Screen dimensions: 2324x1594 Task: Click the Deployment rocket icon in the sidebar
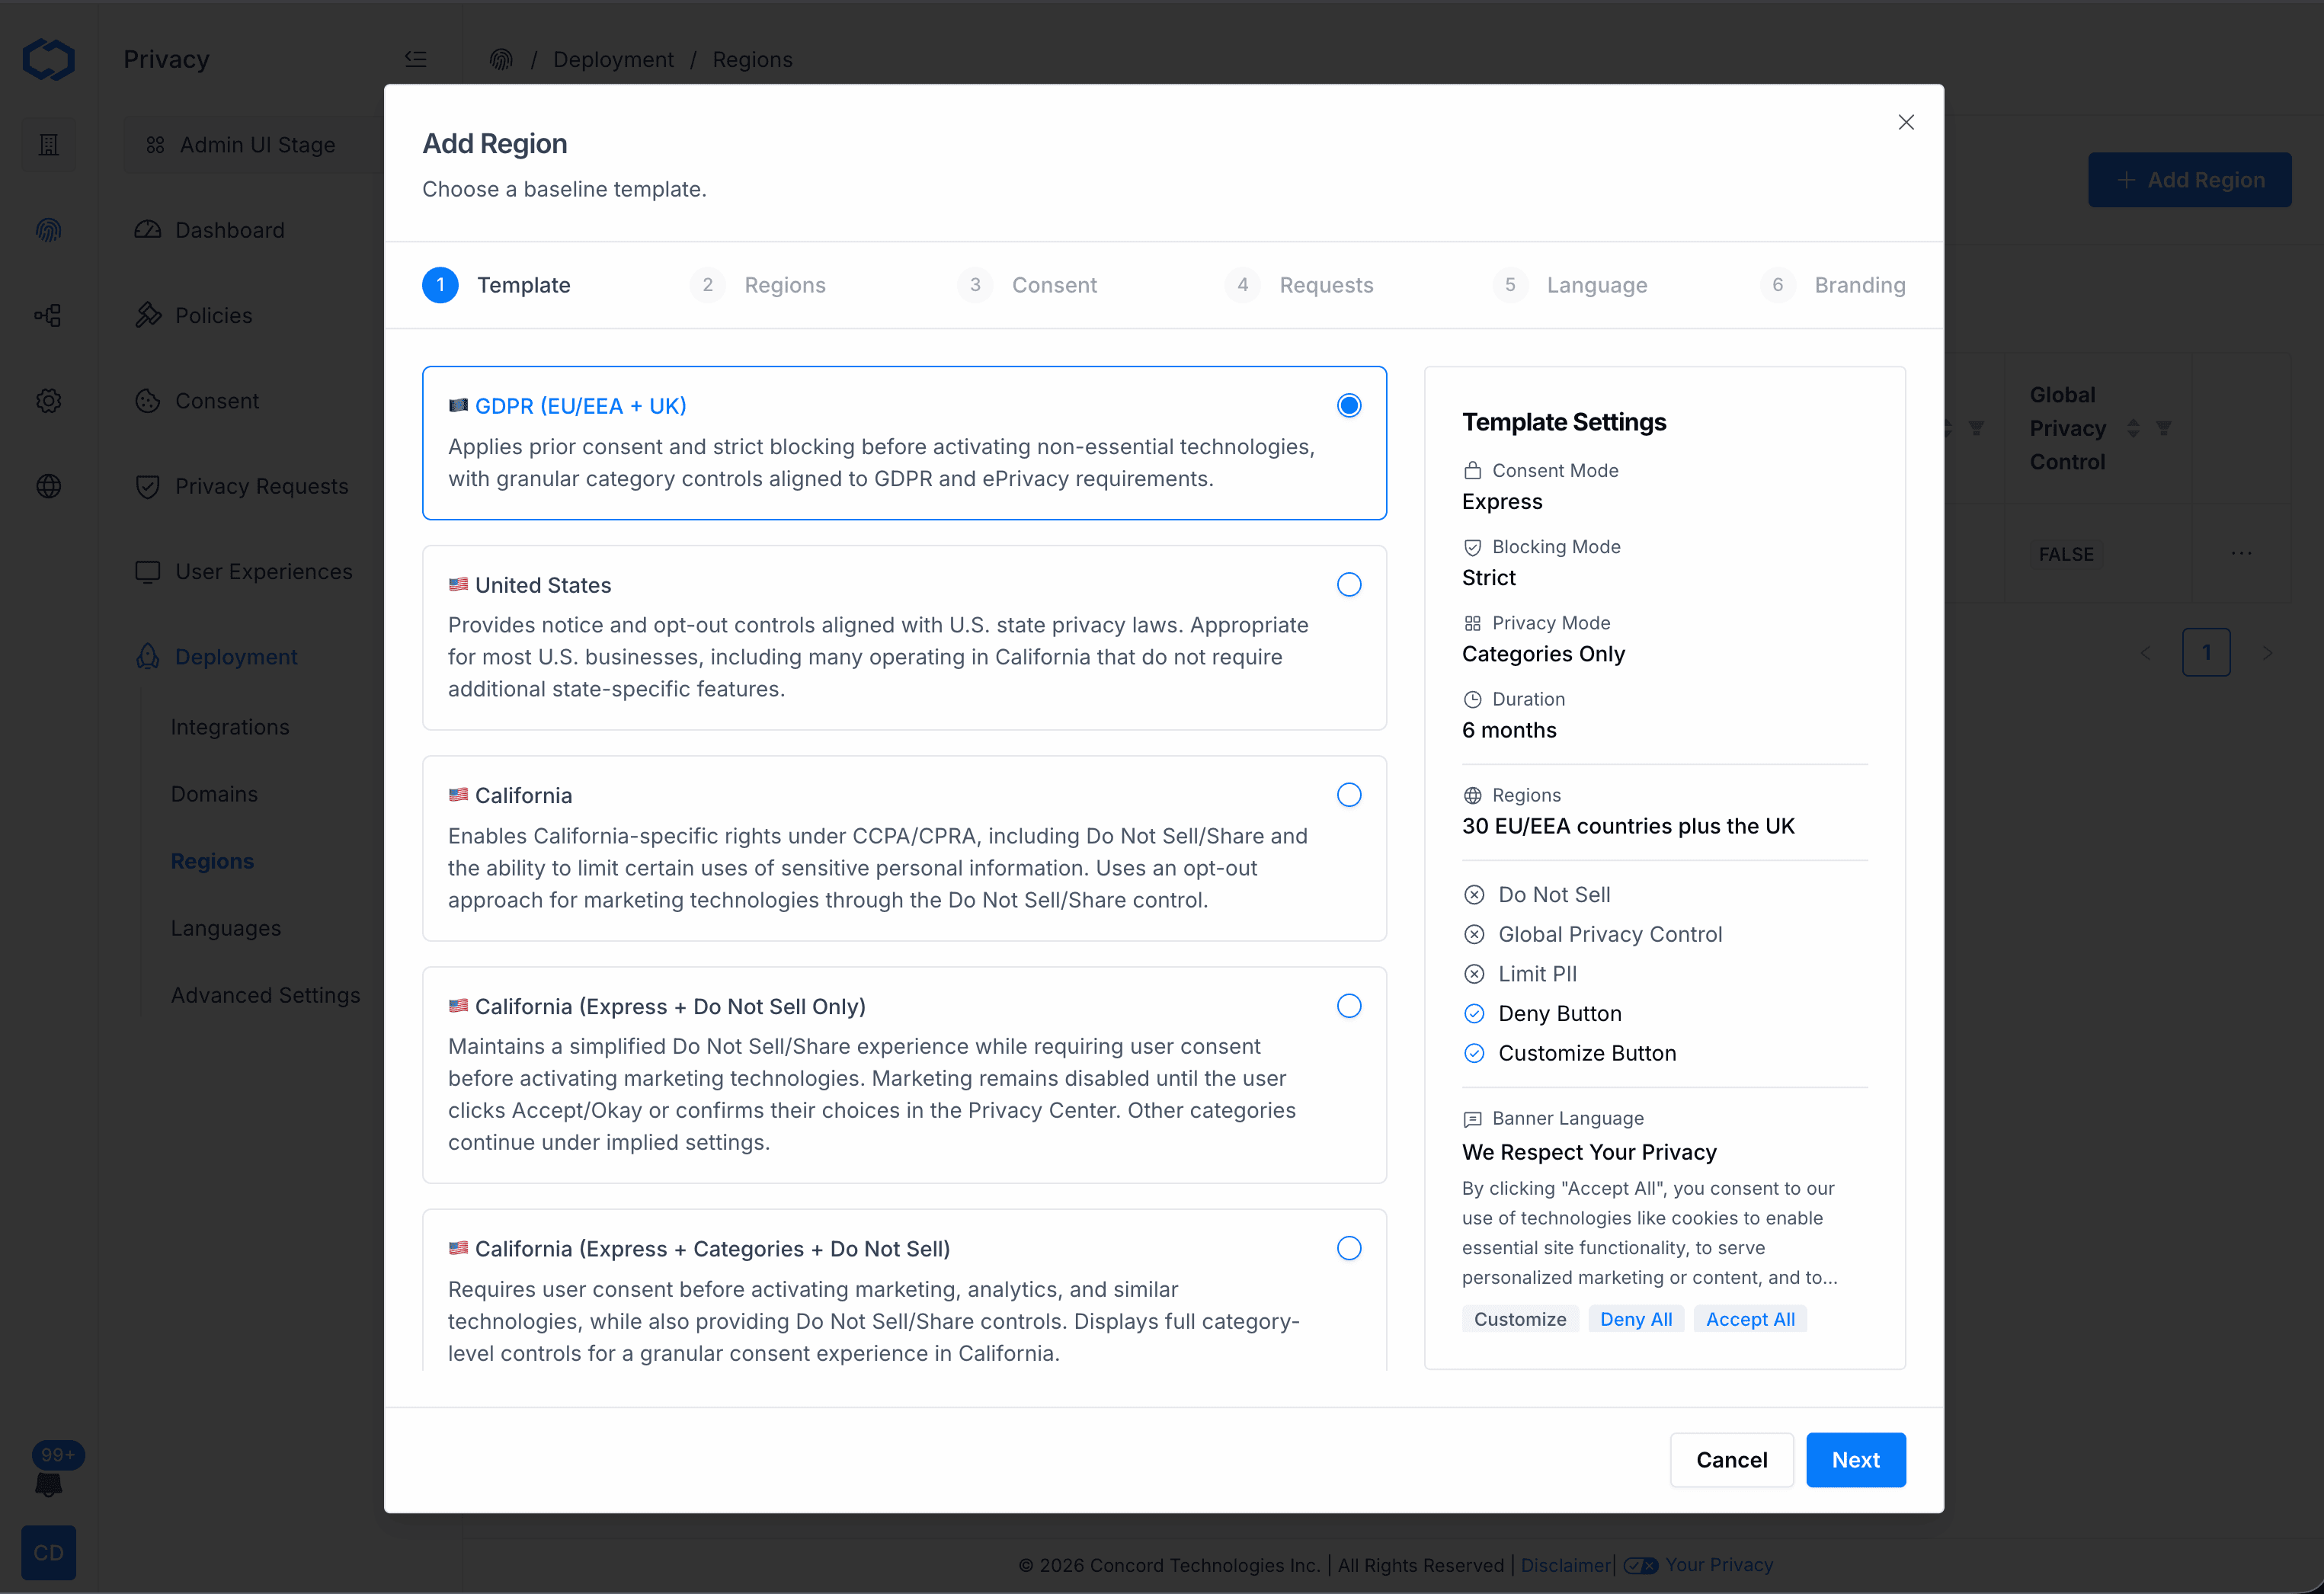(x=147, y=656)
